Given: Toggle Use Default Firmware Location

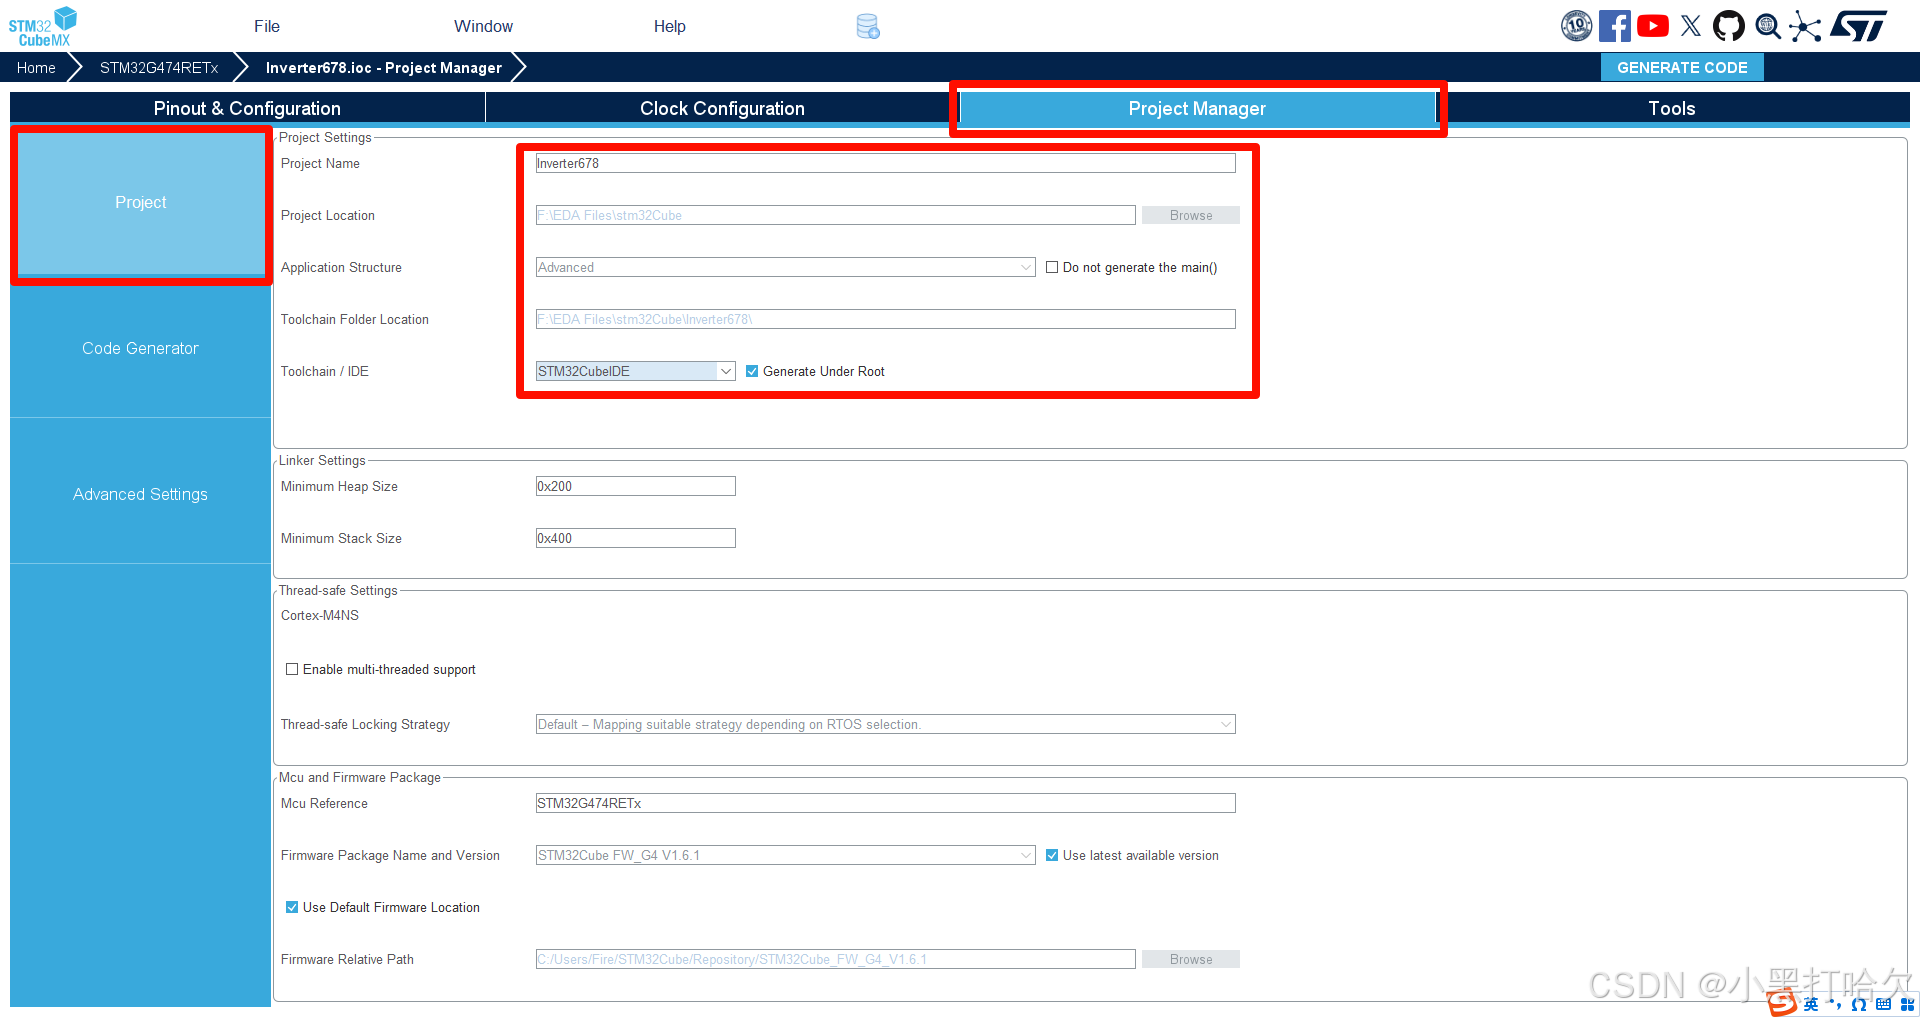Looking at the screenshot, I should [x=292, y=907].
